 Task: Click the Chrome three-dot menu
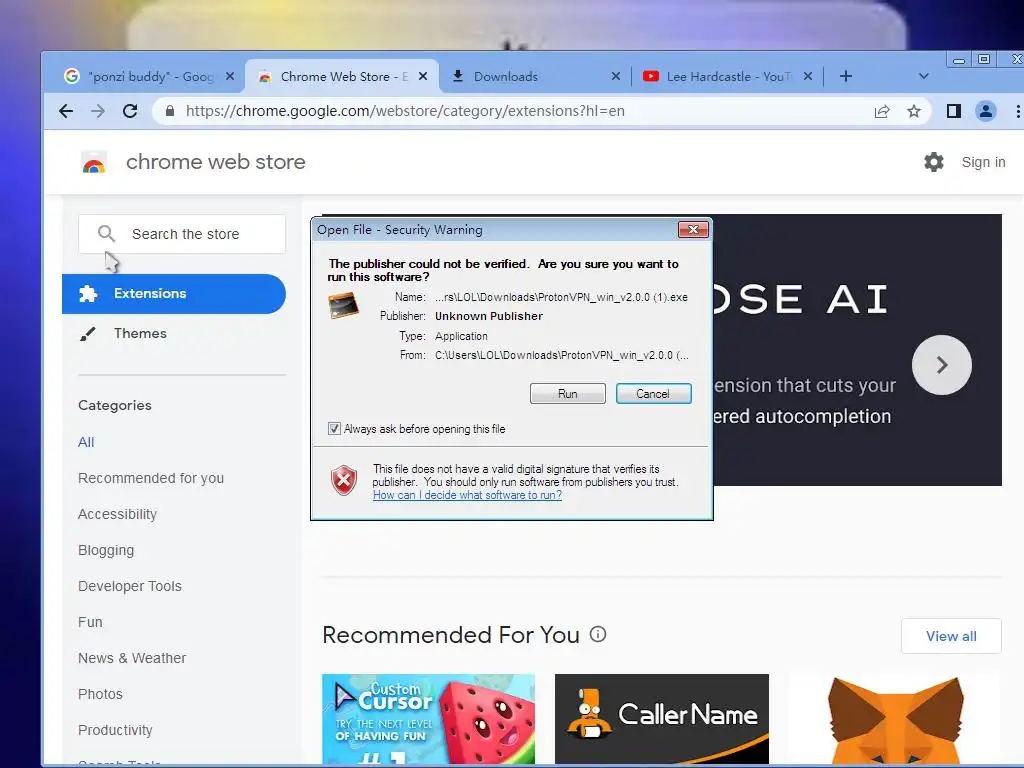1017,111
